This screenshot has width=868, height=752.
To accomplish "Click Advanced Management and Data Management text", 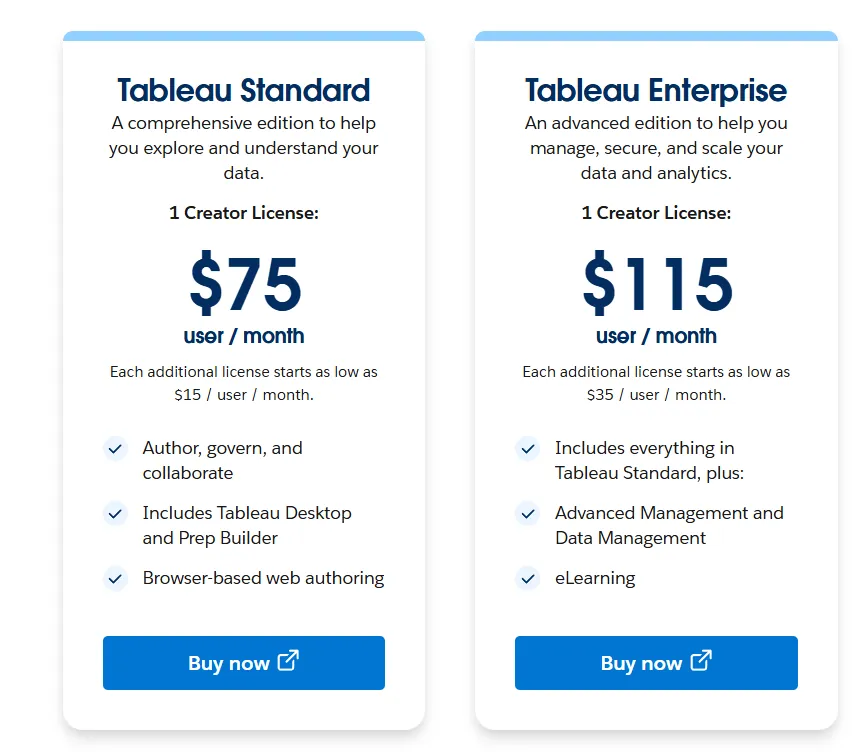I will [x=668, y=525].
